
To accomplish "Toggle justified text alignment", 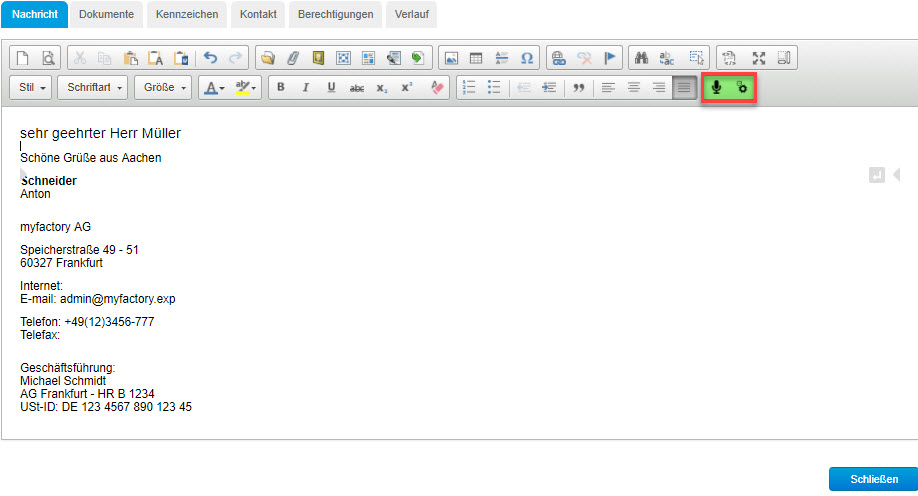I will (684, 88).
